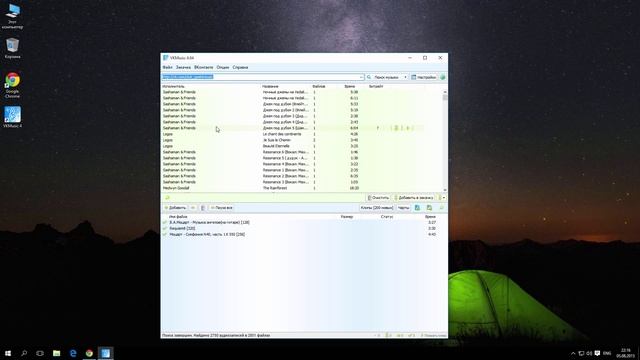Open the Windows Start menu
This screenshot has width=640, height=360.
[x=8, y=353]
